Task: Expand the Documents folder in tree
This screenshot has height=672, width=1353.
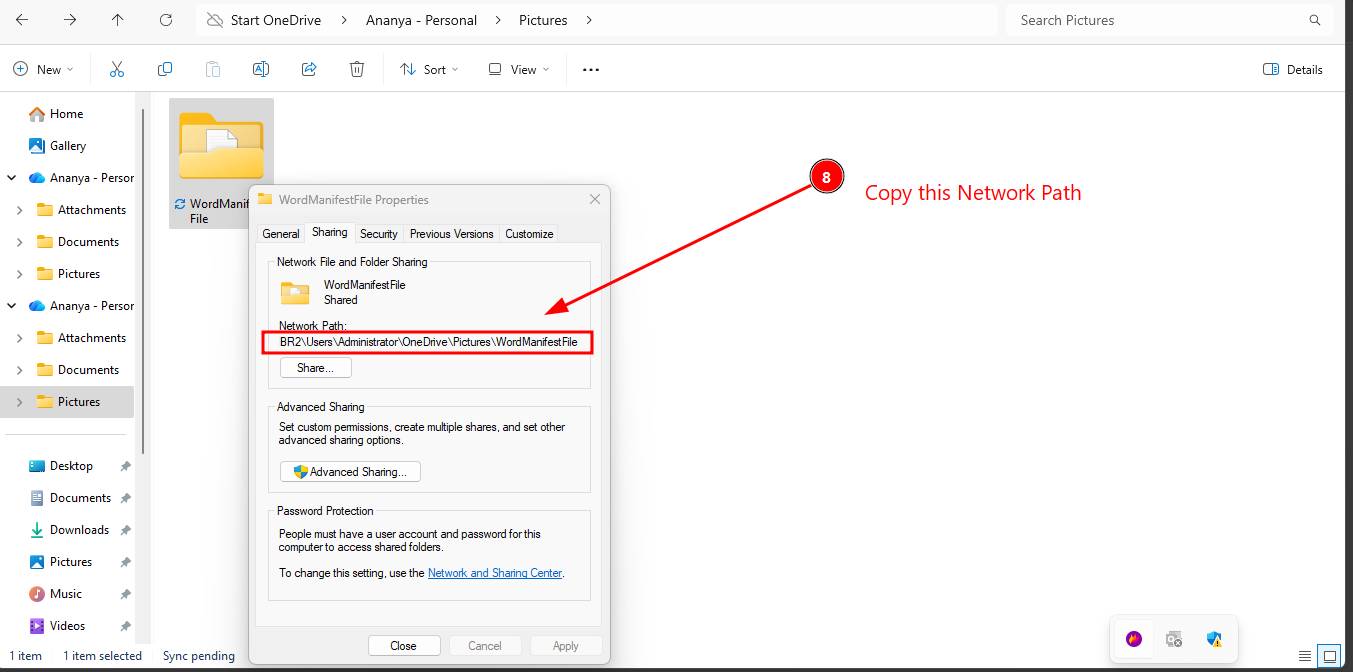Action: [20, 242]
